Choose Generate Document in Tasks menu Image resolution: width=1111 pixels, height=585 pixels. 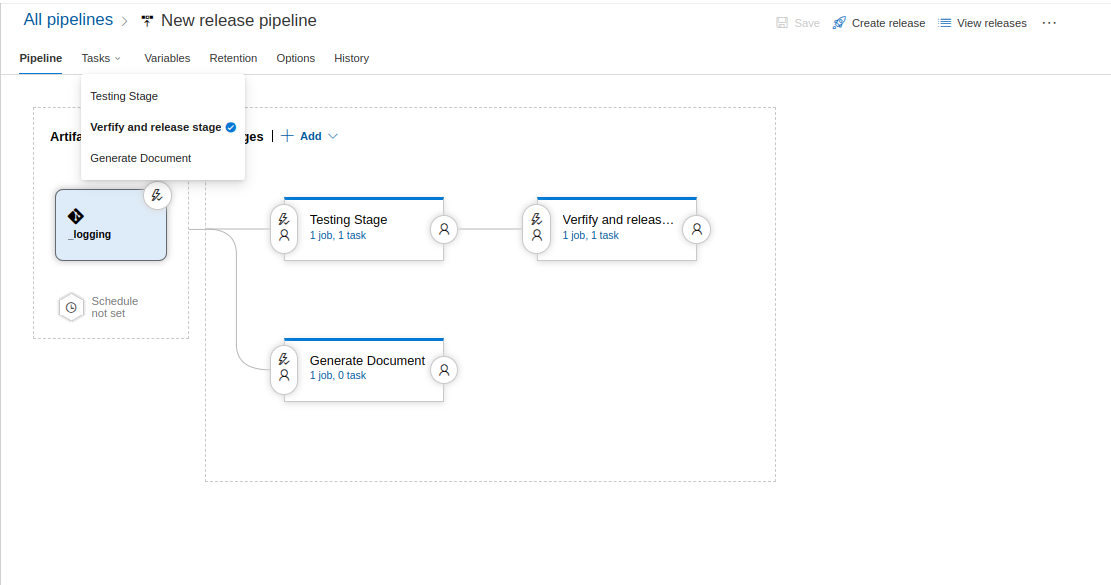click(x=140, y=158)
